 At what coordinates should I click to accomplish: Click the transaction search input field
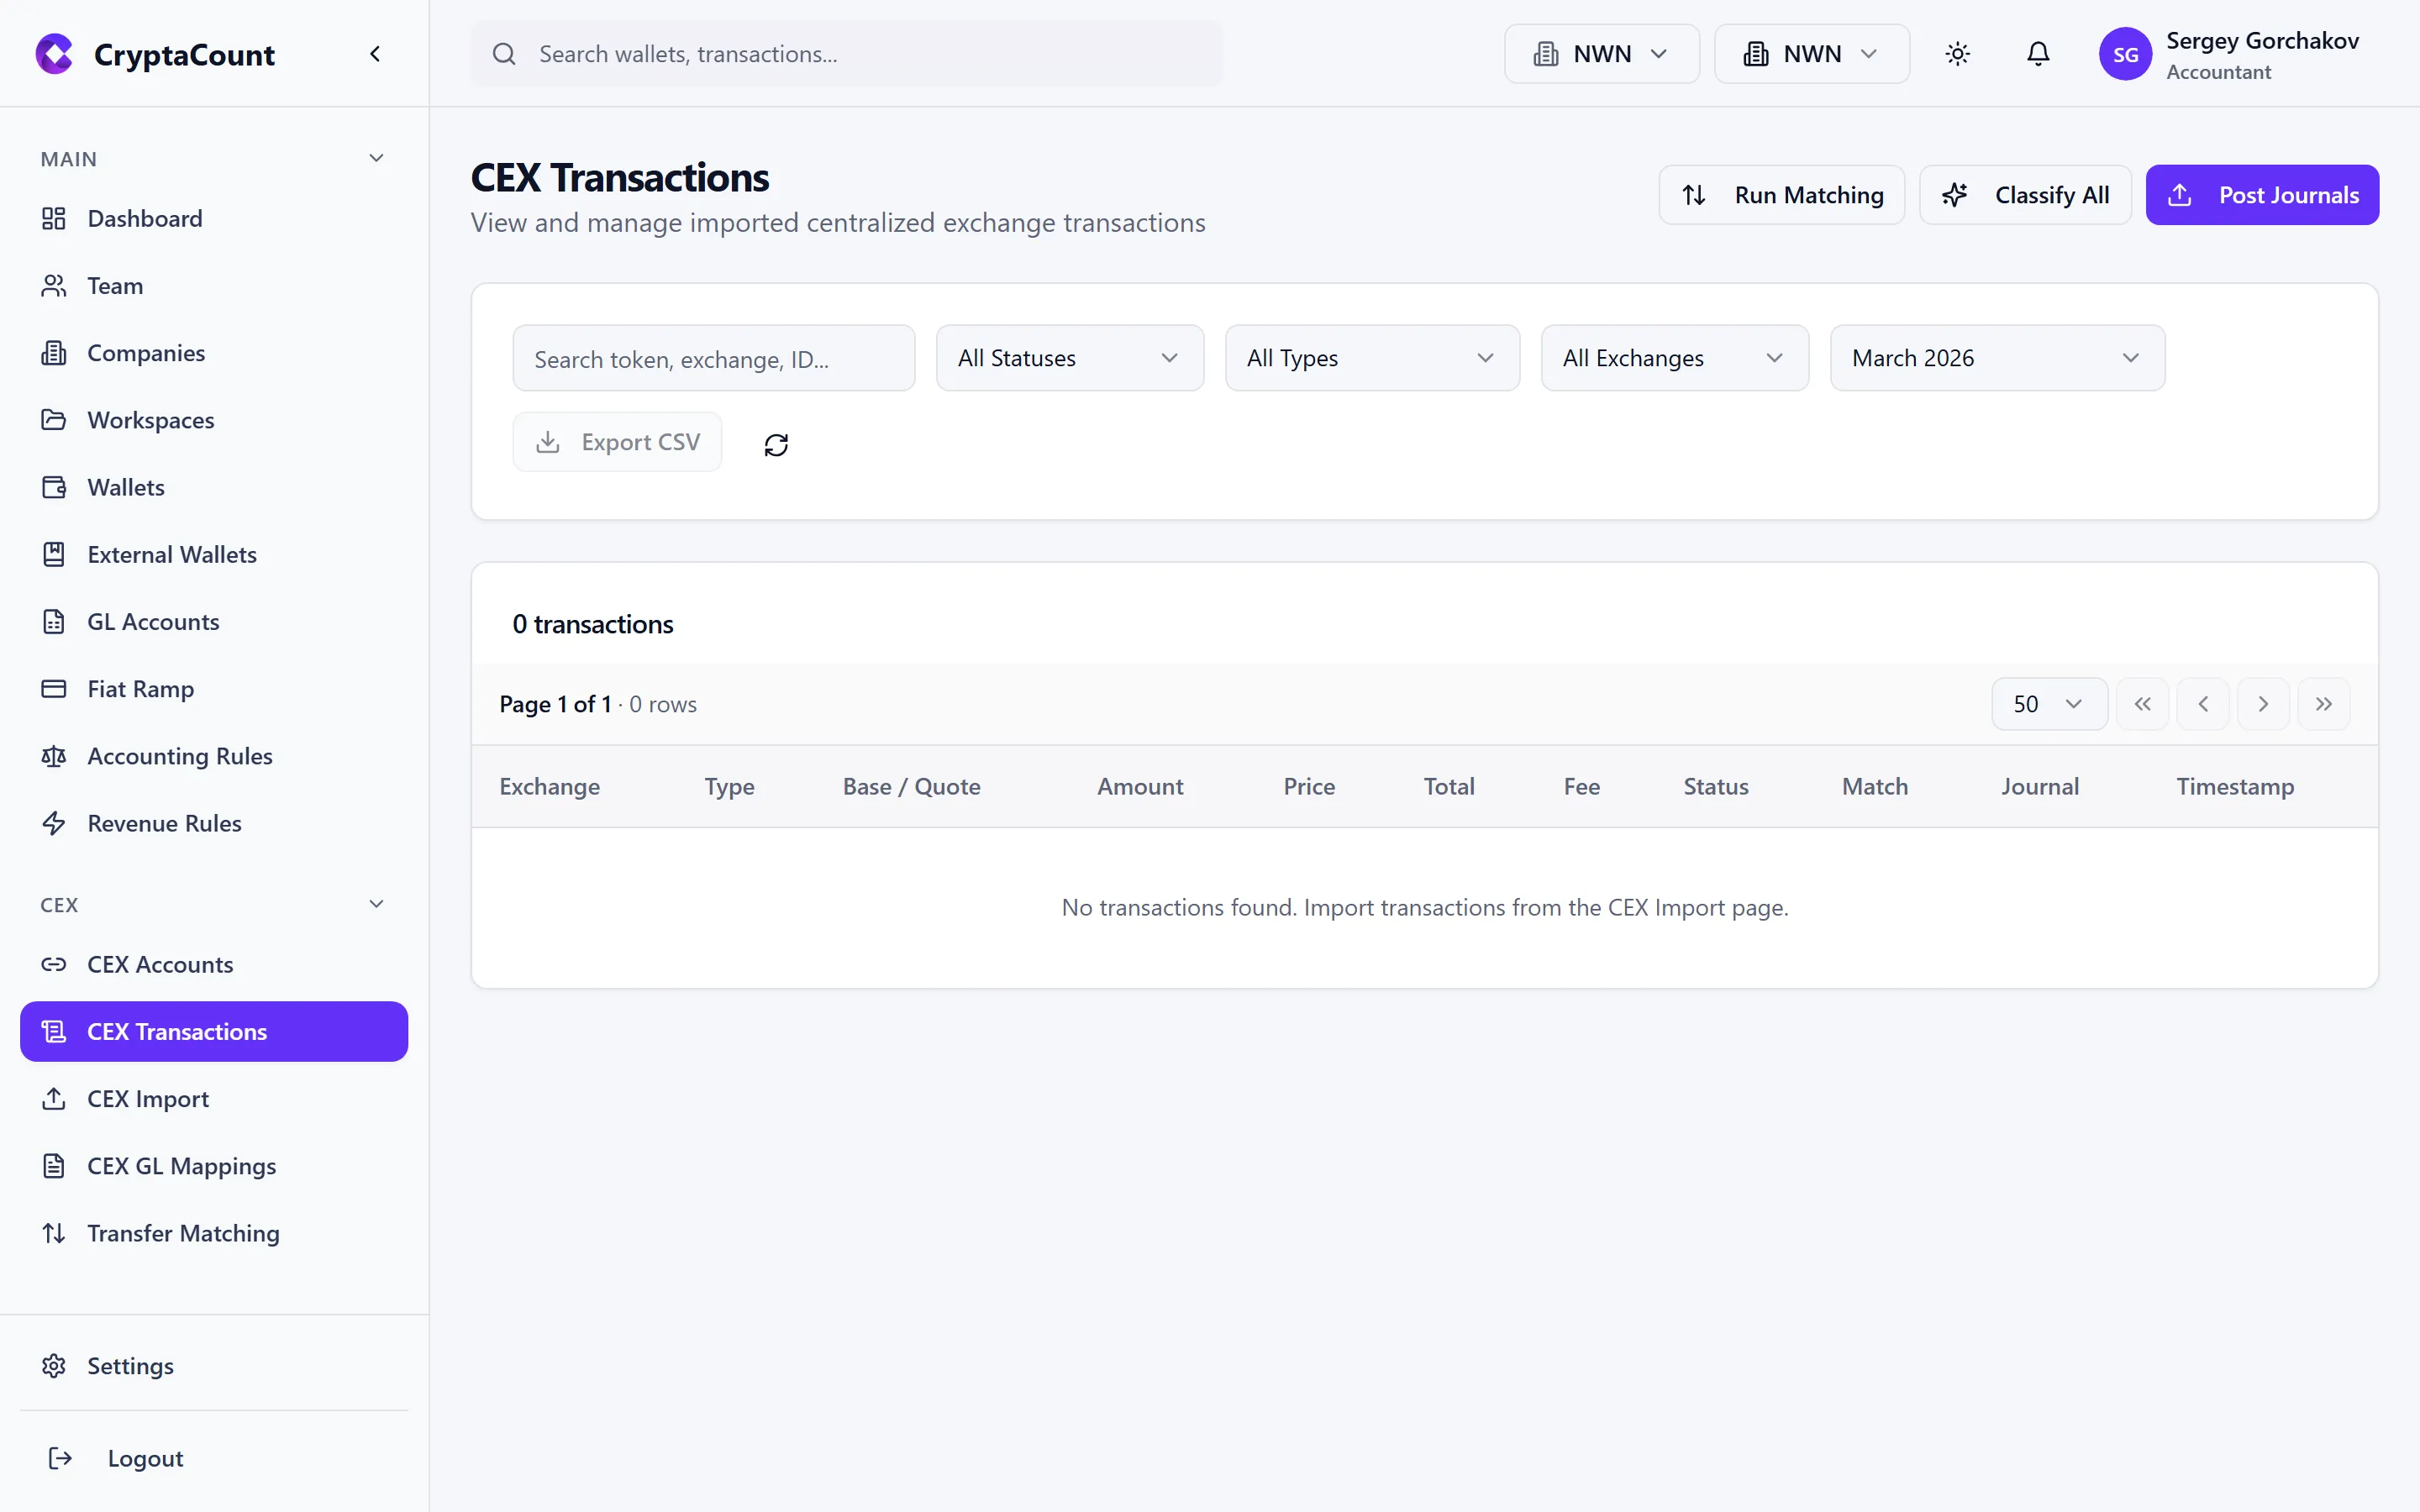point(713,357)
